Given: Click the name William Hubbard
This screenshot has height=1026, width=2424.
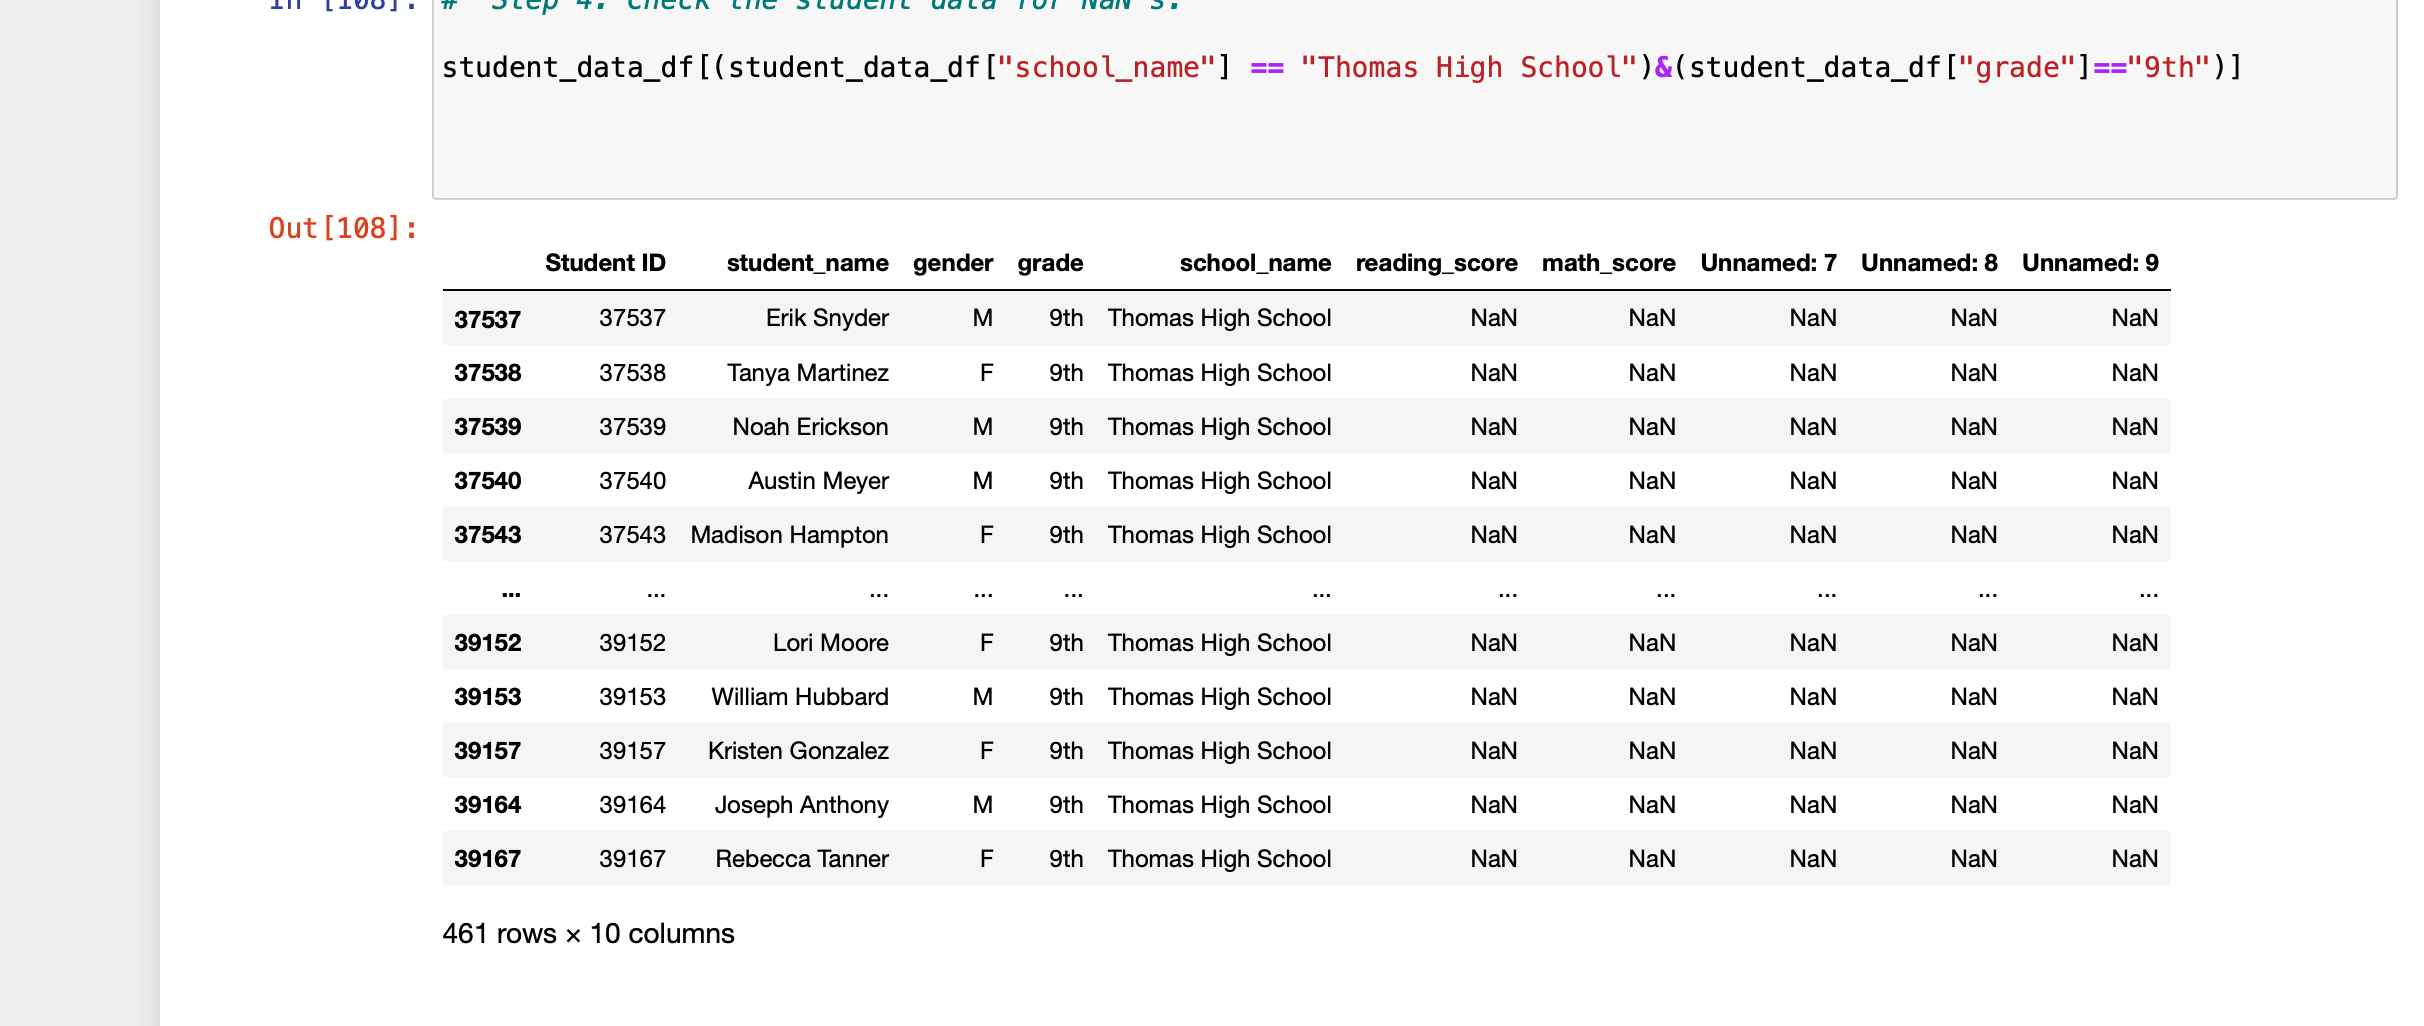Looking at the screenshot, I should (x=799, y=697).
